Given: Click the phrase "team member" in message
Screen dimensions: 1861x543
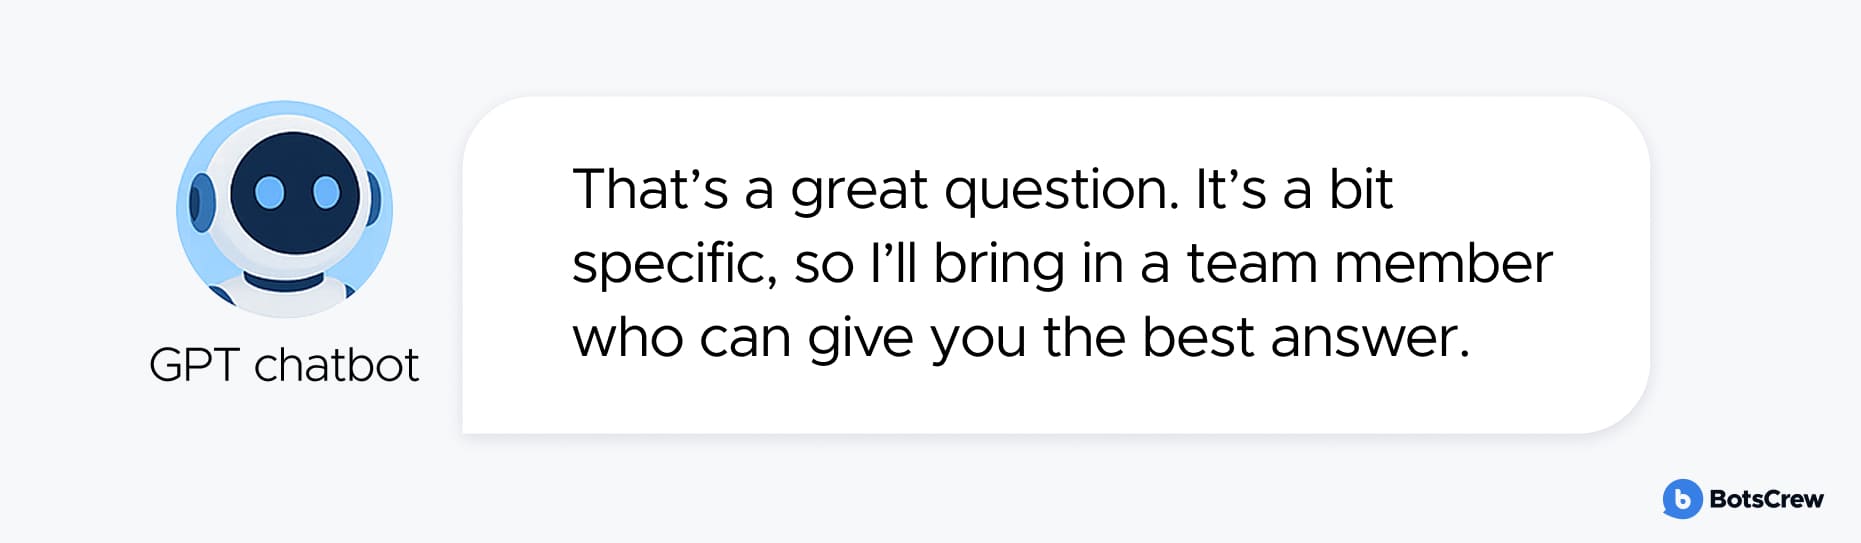Looking at the screenshot, I should [x=1369, y=264].
